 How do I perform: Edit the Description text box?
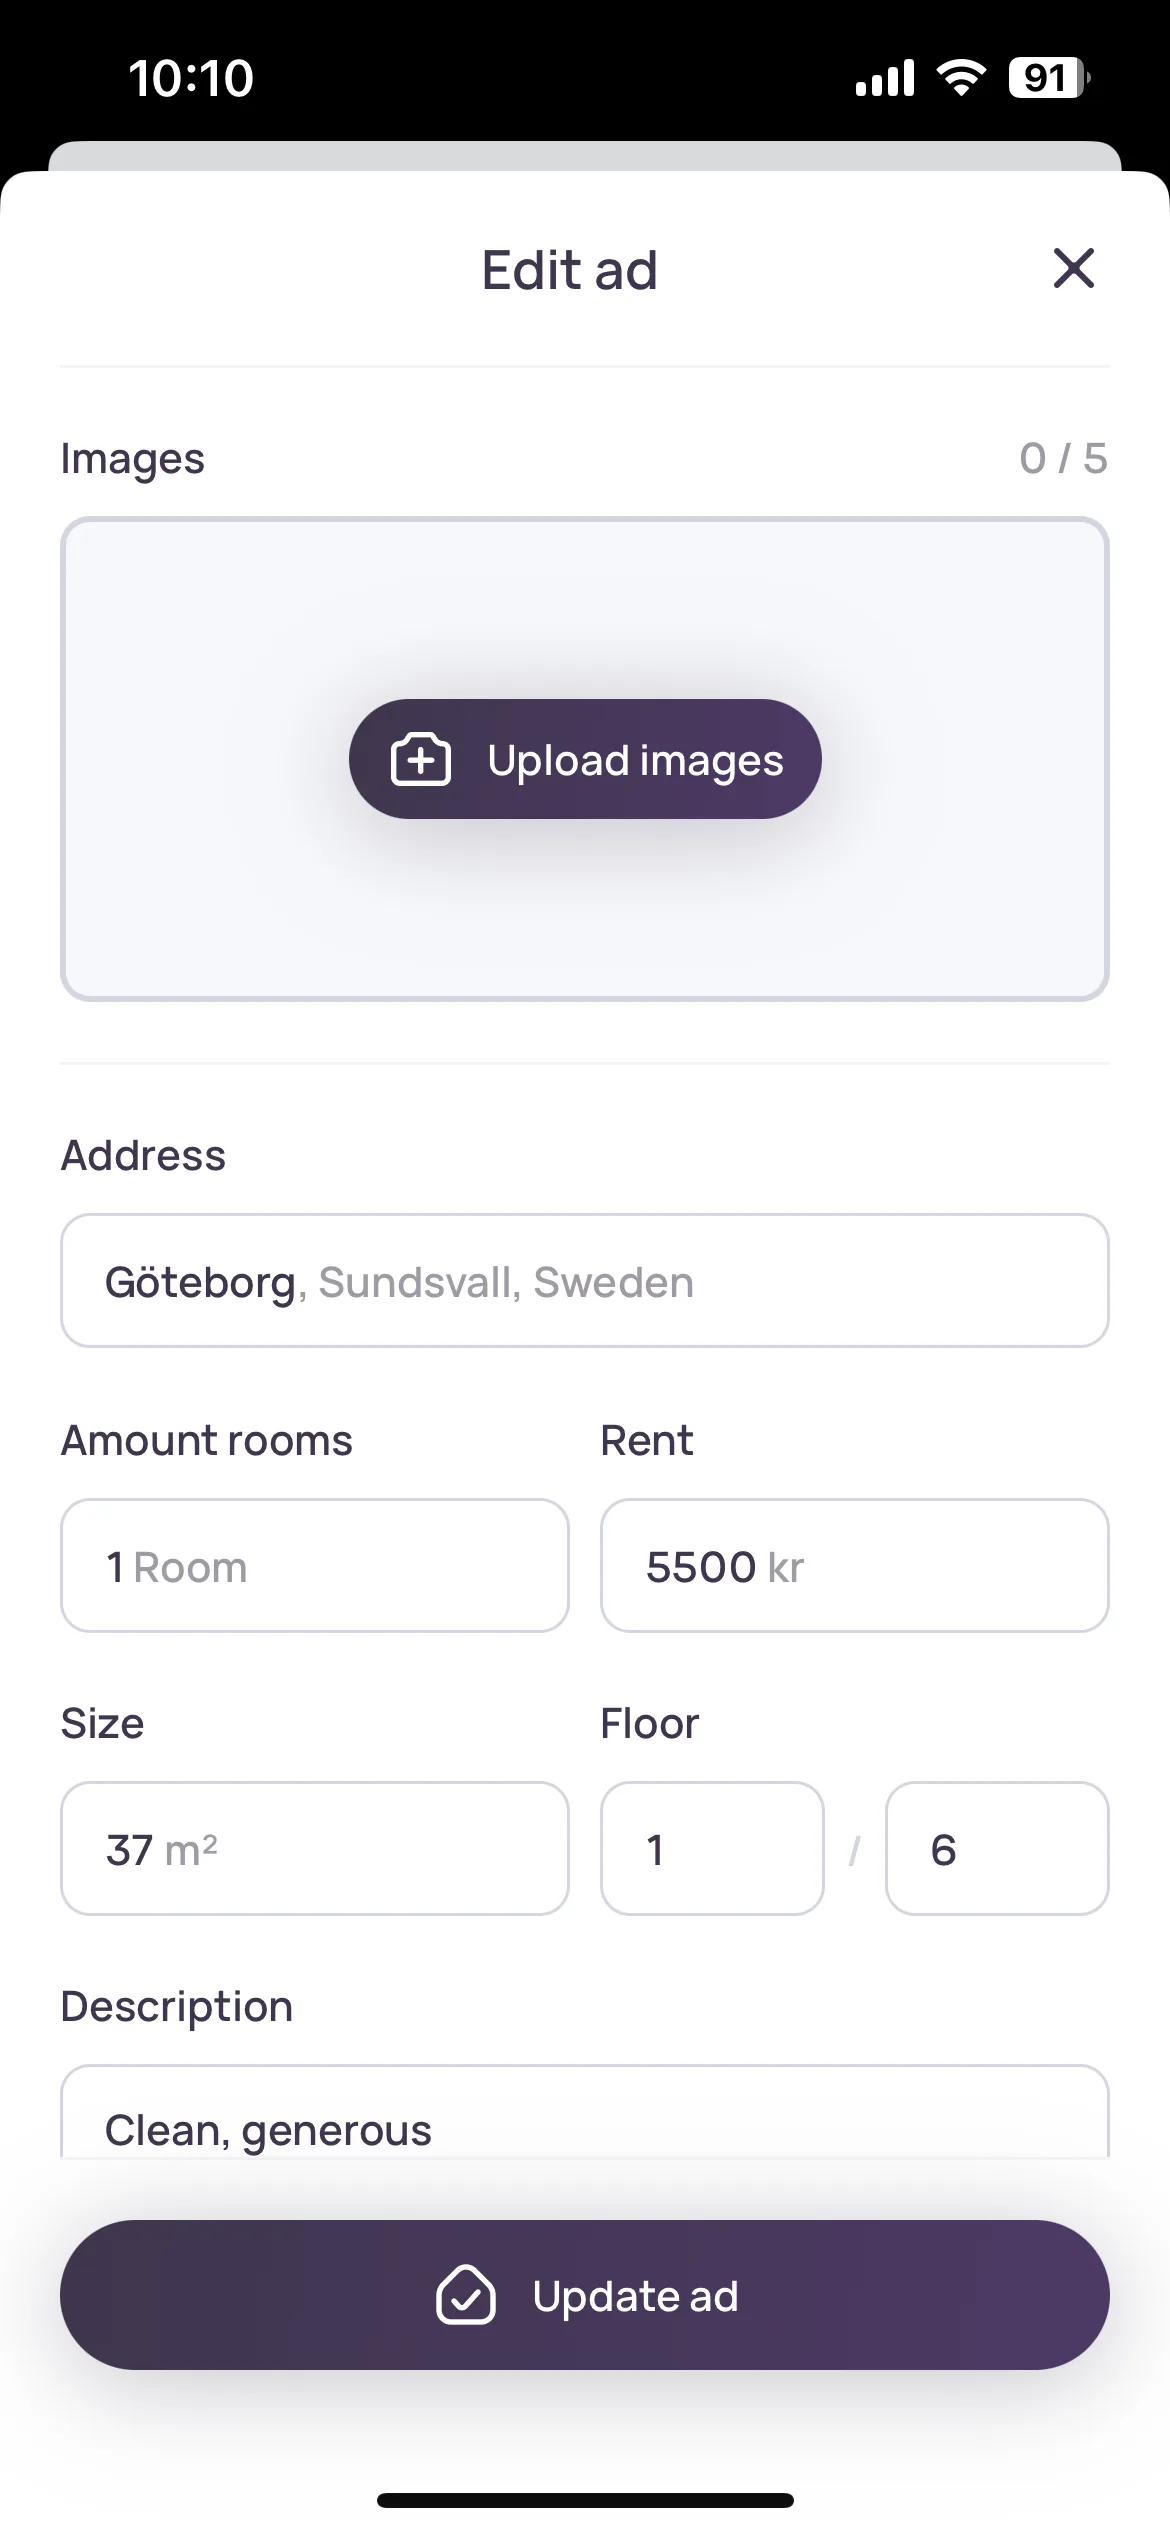point(585,2111)
